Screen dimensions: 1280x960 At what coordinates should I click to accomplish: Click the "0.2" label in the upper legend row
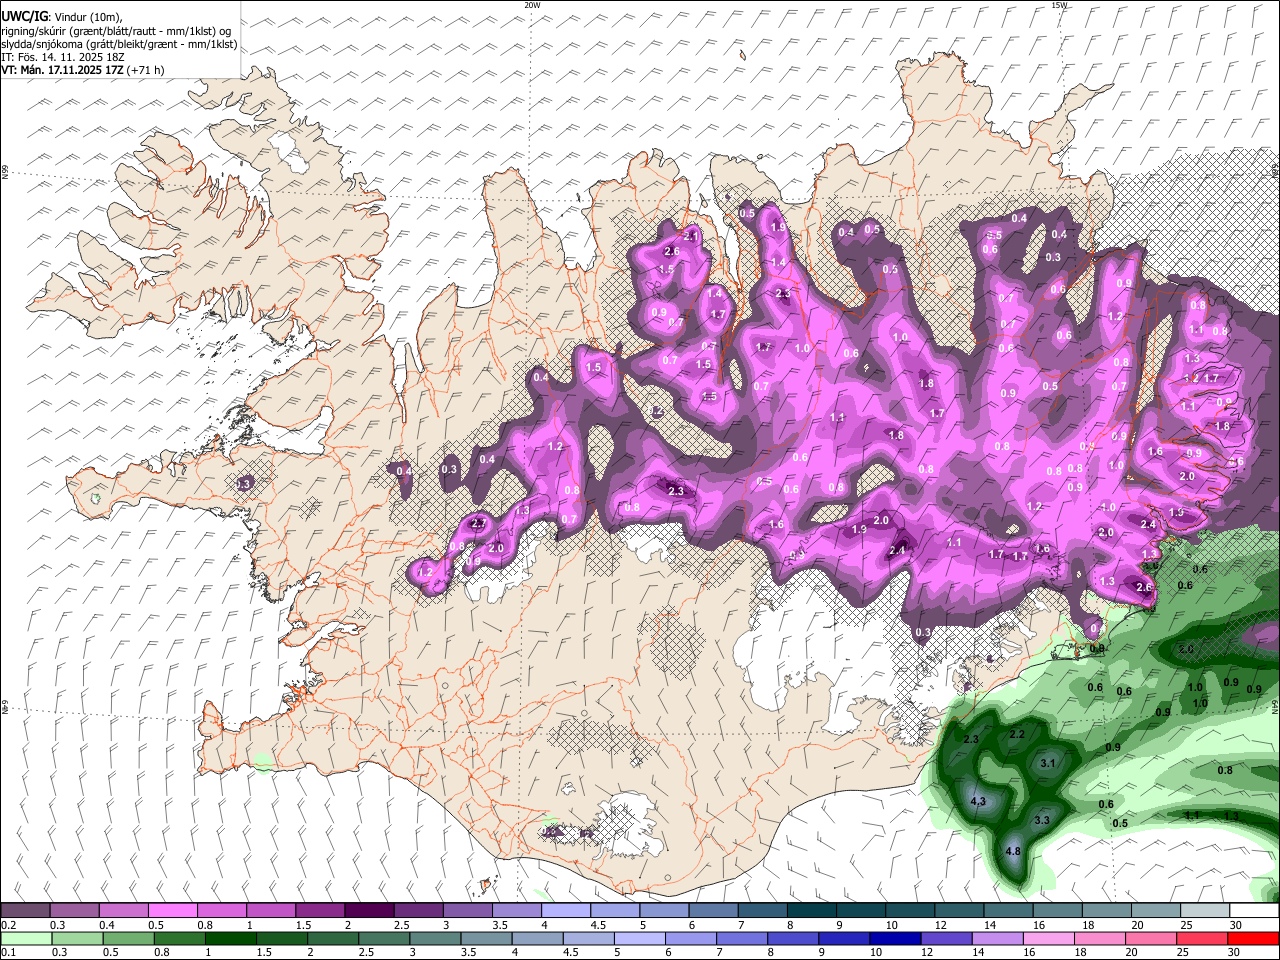tap(8, 925)
